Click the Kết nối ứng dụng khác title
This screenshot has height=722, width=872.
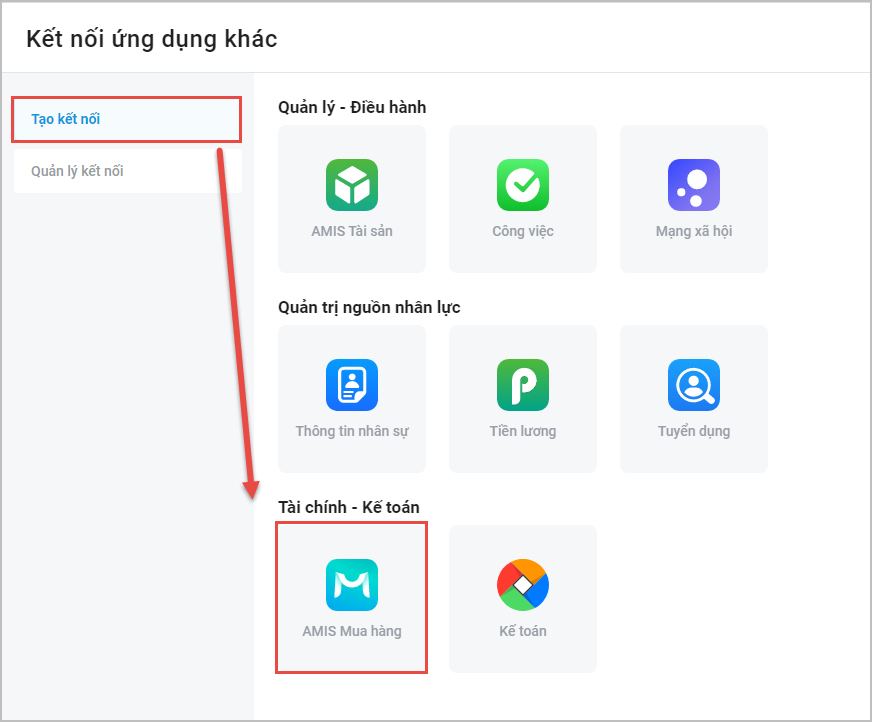click(151, 39)
